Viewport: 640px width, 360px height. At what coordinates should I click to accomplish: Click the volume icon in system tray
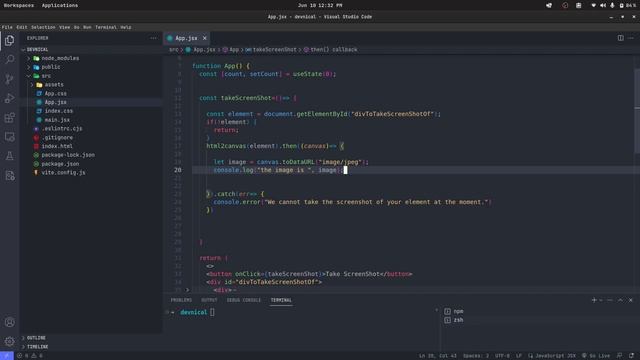(603, 5)
